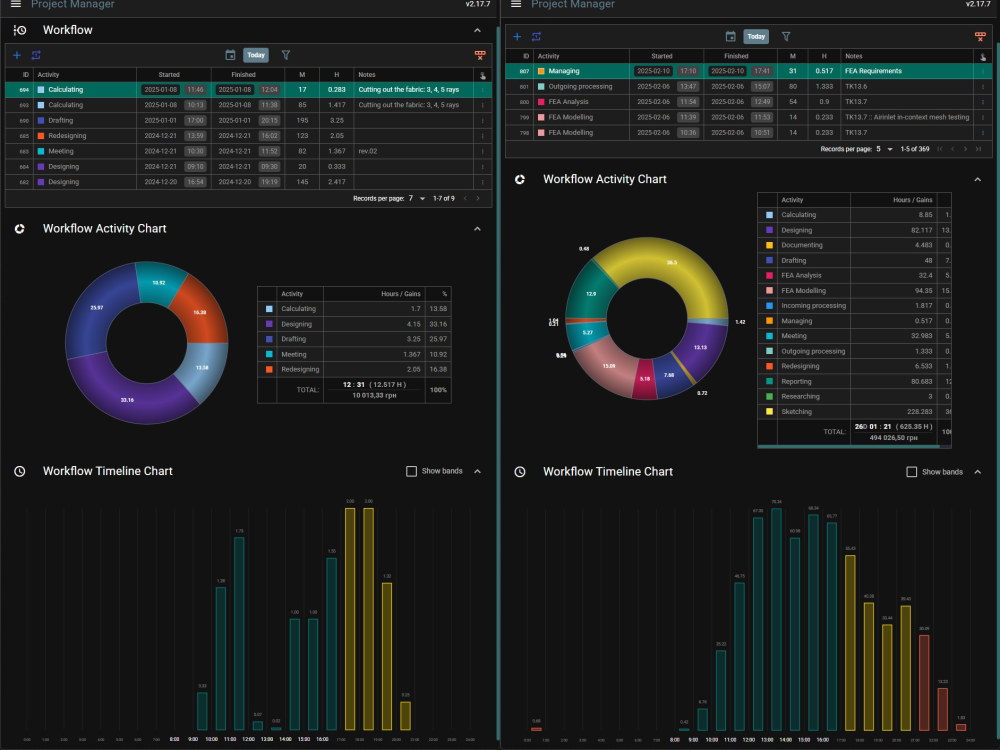Sort right table by Notes column
The image size is (1000, 750).
coord(854,57)
